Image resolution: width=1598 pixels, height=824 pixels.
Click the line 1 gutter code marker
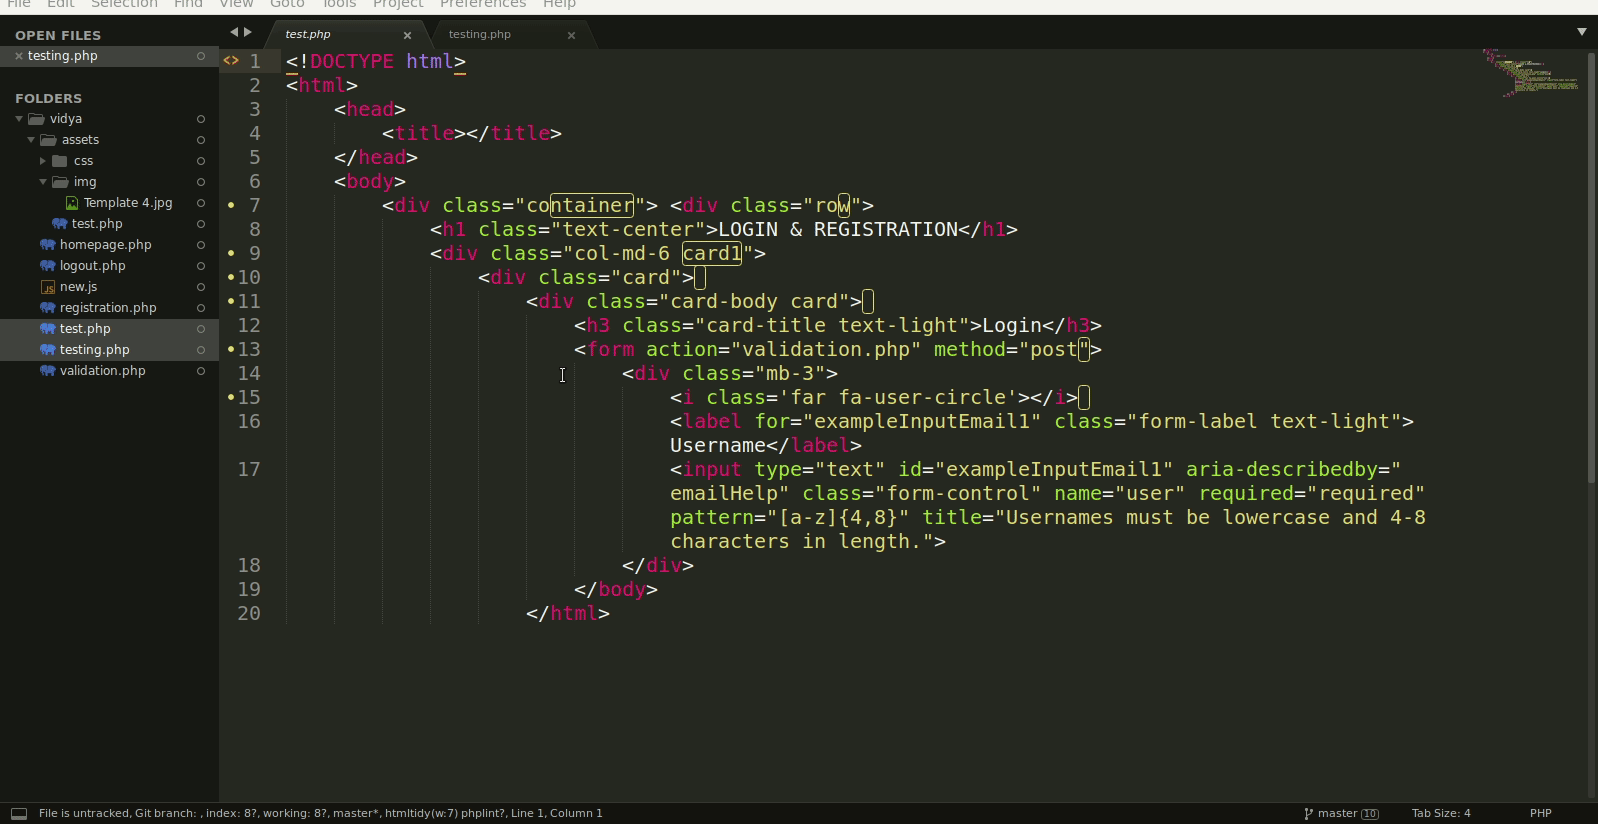coord(231,61)
